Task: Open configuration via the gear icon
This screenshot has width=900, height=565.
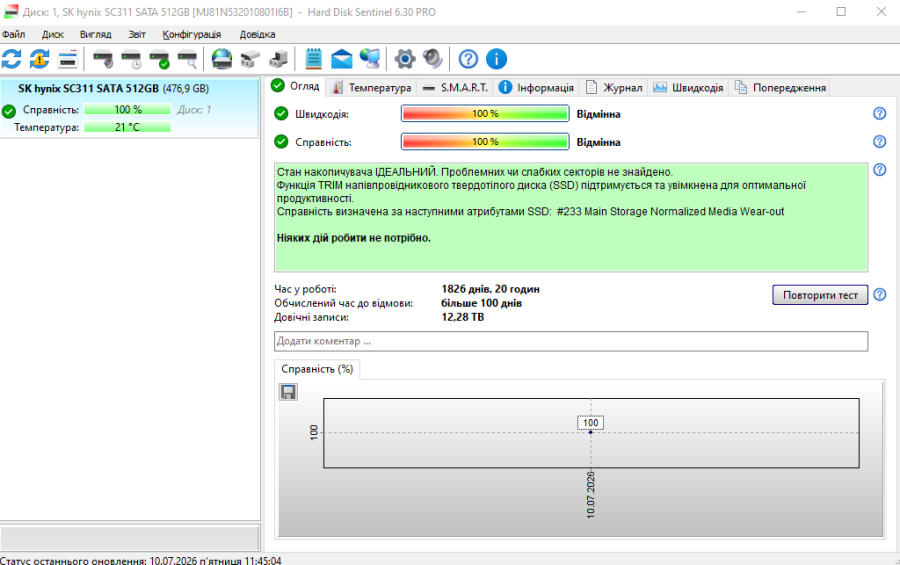Action: click(x=405, y=59)
